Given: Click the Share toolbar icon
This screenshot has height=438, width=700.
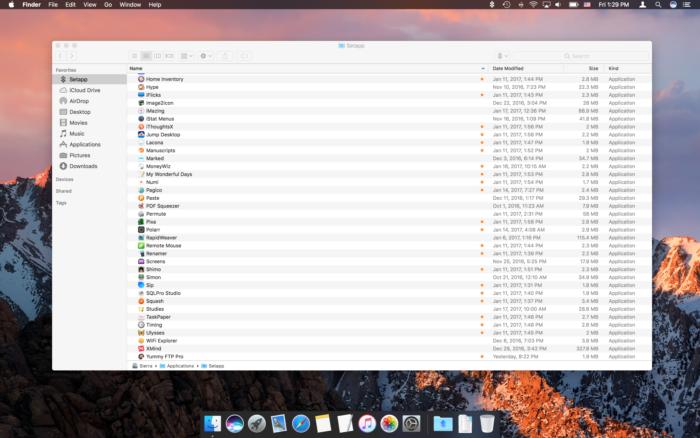Looking at the screenshot, I should point(225,56).
